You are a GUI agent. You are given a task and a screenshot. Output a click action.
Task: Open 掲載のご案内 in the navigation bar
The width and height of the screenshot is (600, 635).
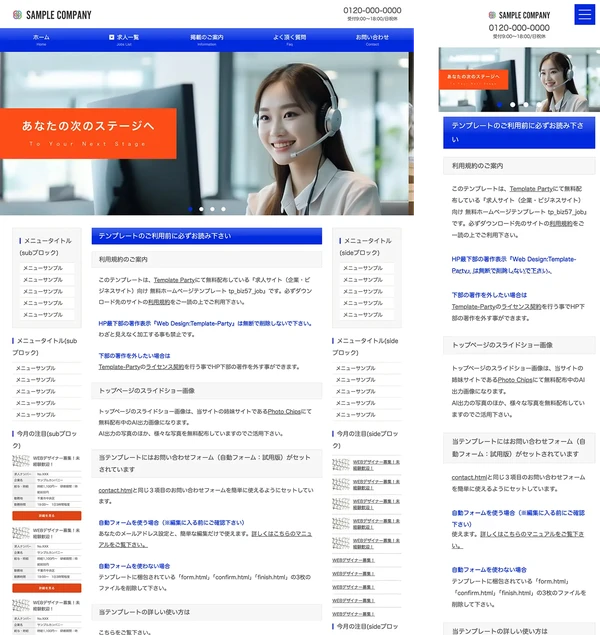[207, 39]
